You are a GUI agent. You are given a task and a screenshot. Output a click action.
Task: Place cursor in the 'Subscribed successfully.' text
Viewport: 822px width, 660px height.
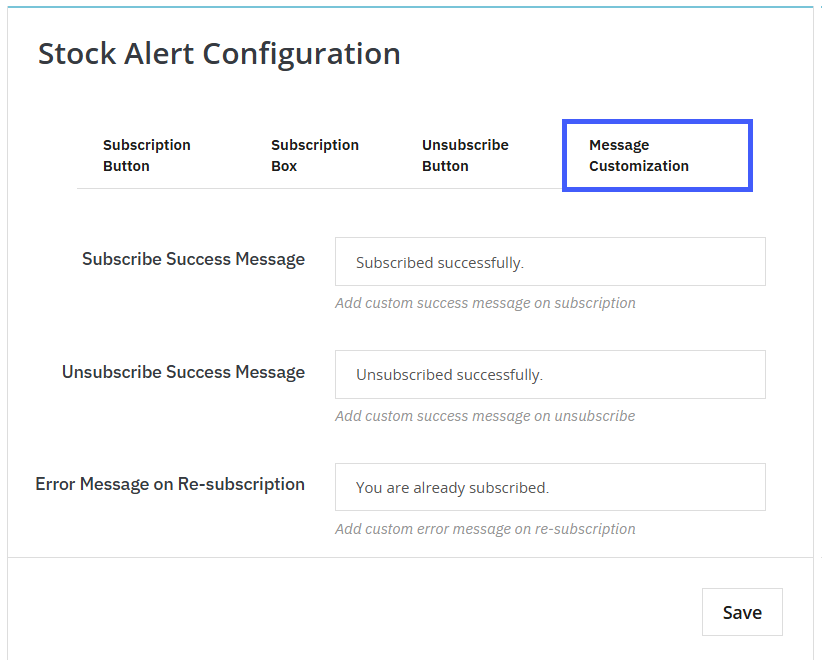pos(439,263)
